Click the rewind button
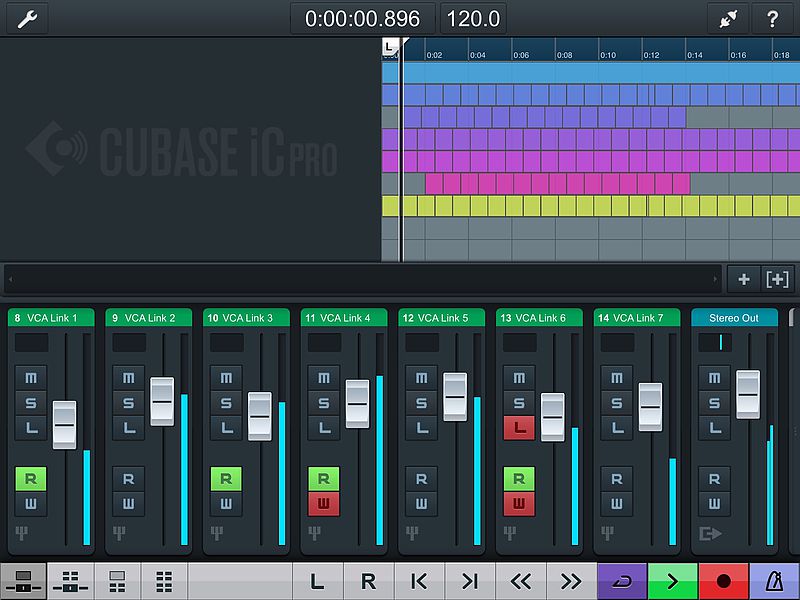 tap(520, 580)
